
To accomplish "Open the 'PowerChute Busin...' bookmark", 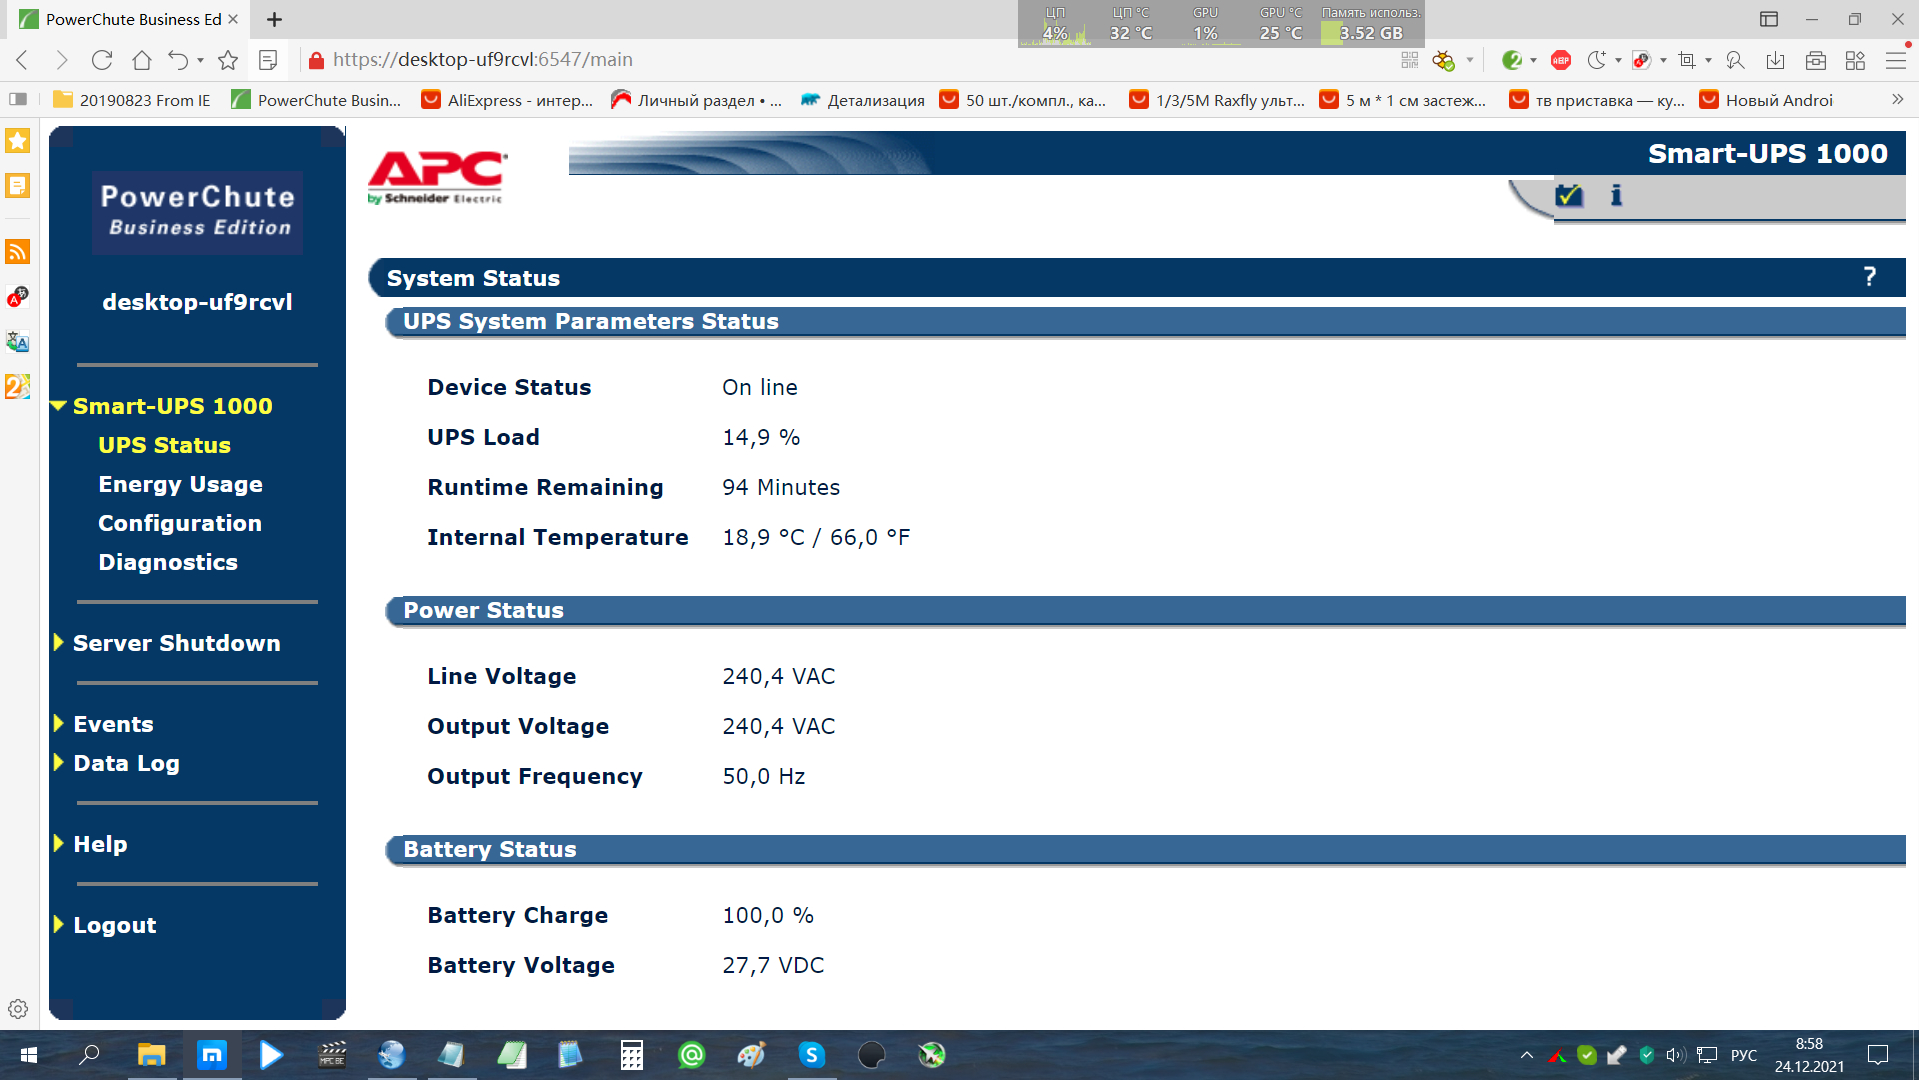I will [316, 100].
